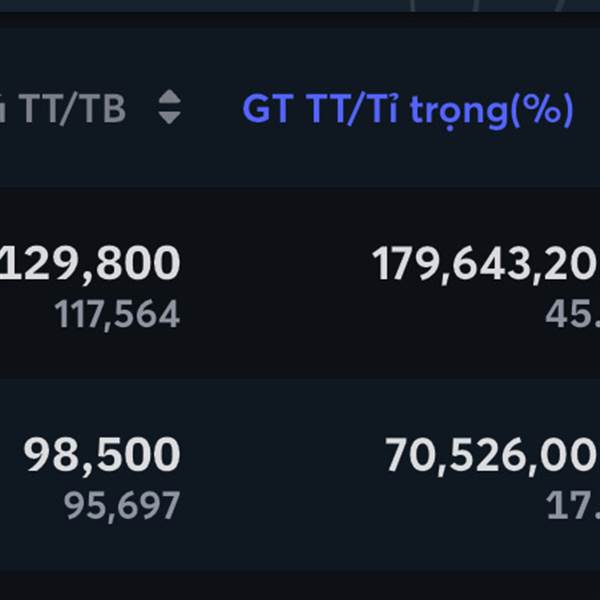Click the 129,800 price value
Viewport: 600px width, 600px height.
click(x=90, y=264)
